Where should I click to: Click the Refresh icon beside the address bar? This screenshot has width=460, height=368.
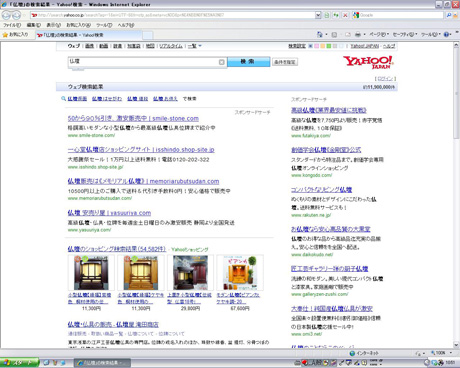336,15
